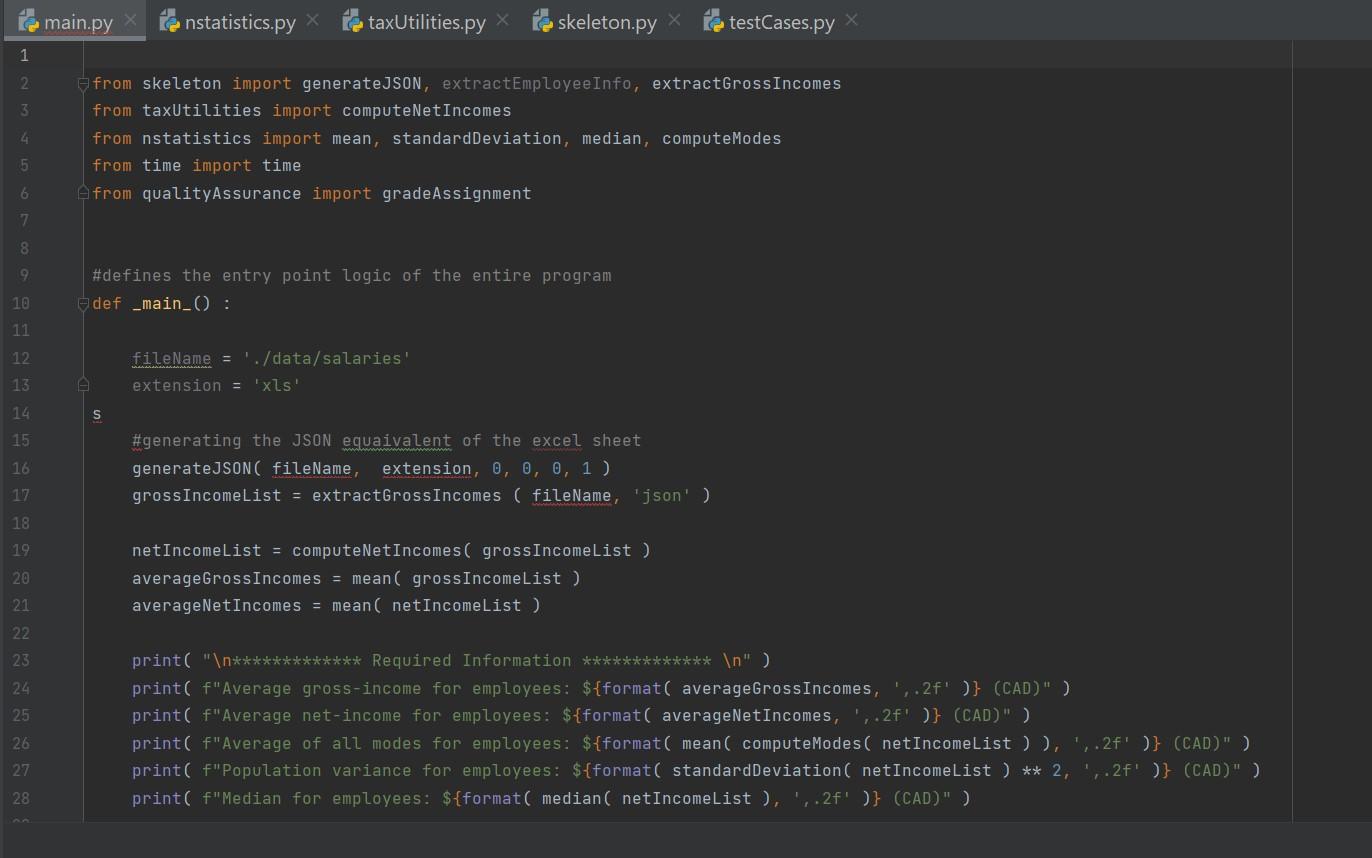The width and height of the screenshot is (1372, 858).
Task: Switch to the taxUtilities.py tab
Action: tap(425, 20)
